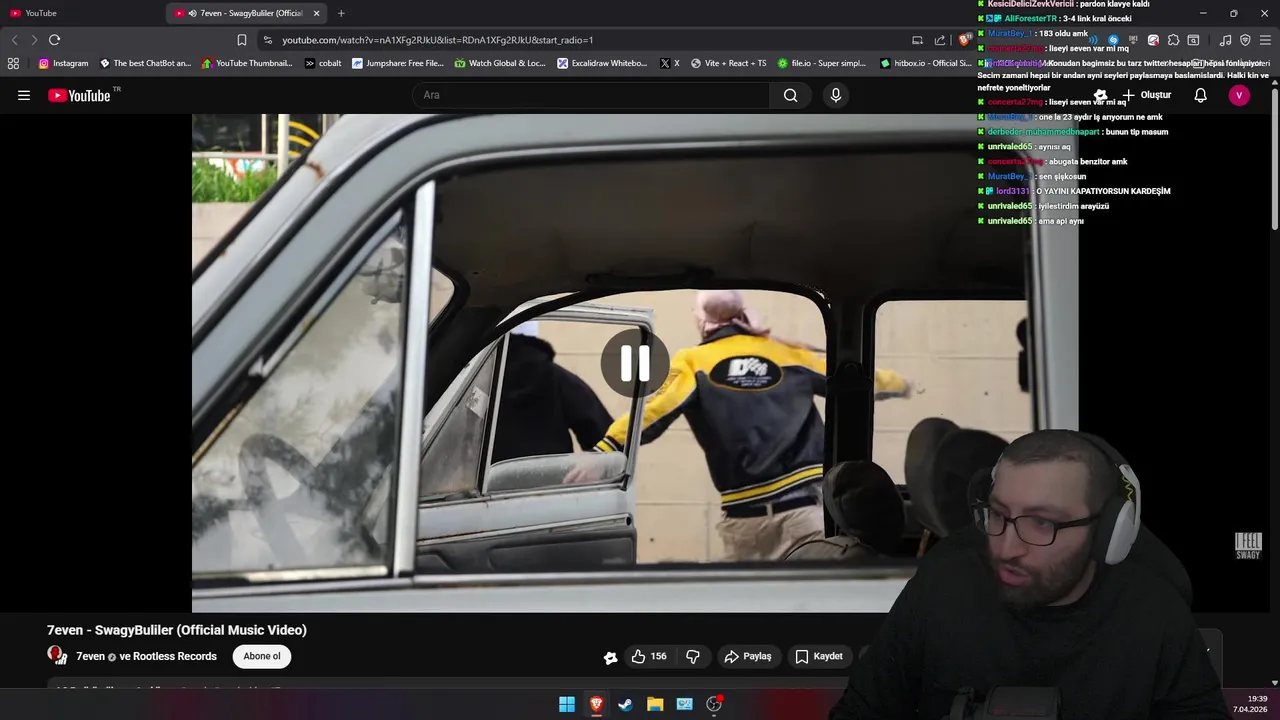Open browser extensions puzzle icon
The width and height of the screenshot is (1280, 720).
1174,40
